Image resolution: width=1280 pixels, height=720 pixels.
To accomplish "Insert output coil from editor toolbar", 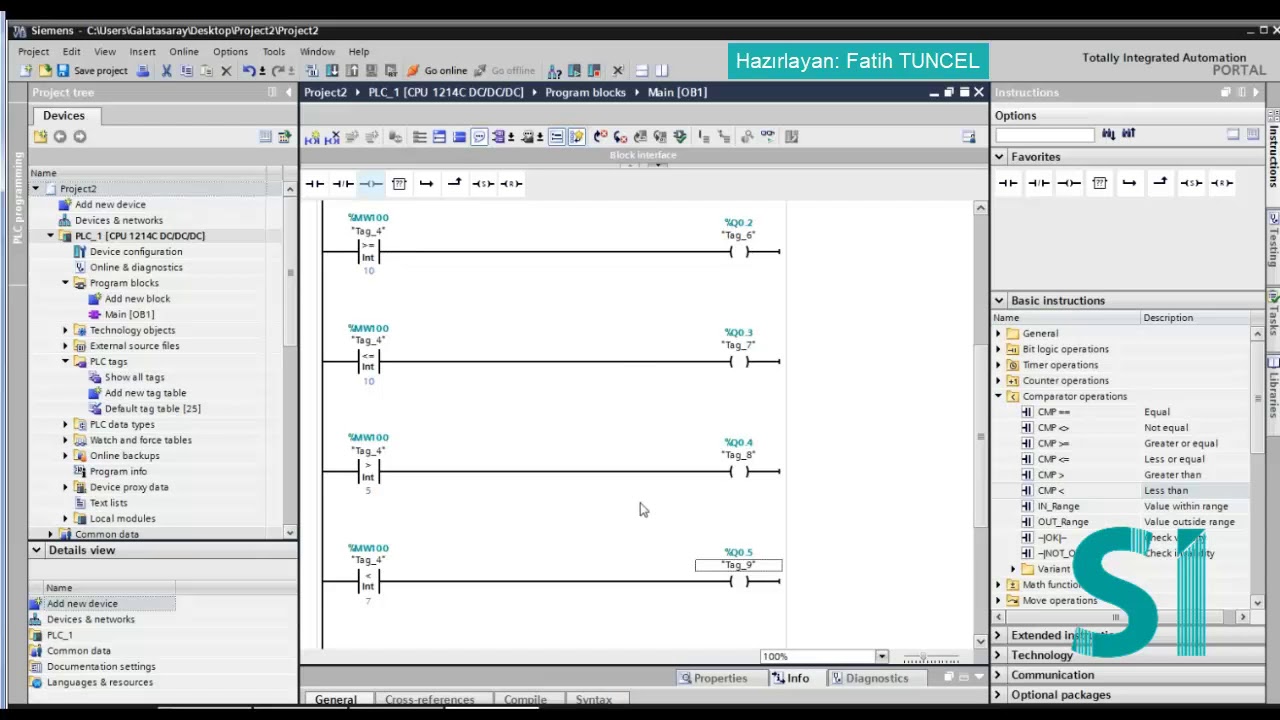I will click(371, 183).
